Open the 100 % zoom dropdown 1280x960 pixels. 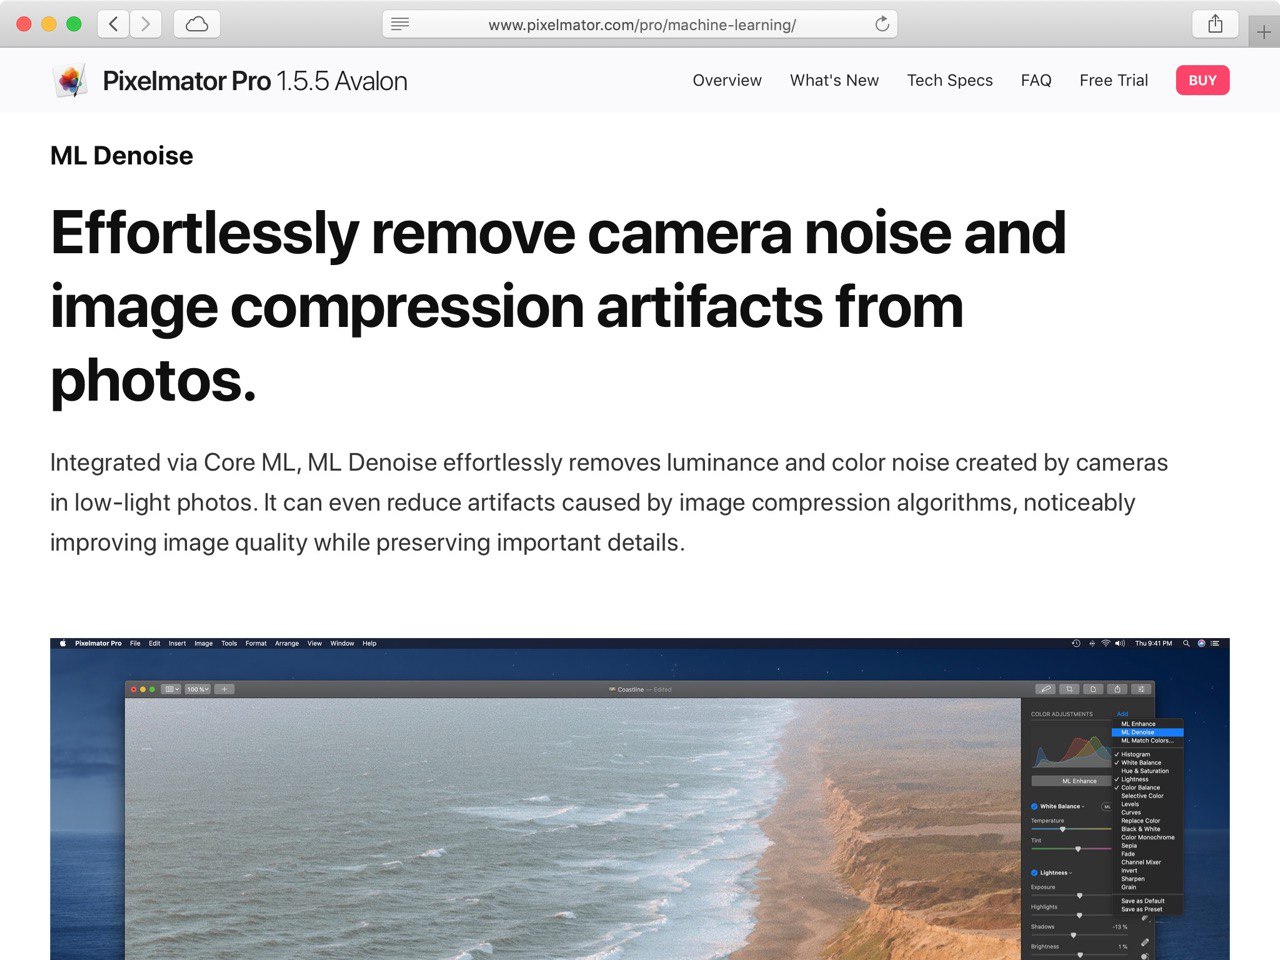[x=198, y=689]
